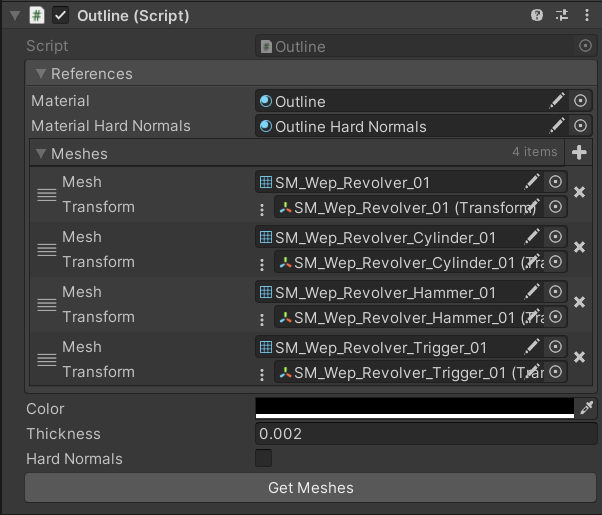The height and width of the screenshot is (515, 602).
Task: Pick a color with the eyedropper
Action: click(586, 408)
